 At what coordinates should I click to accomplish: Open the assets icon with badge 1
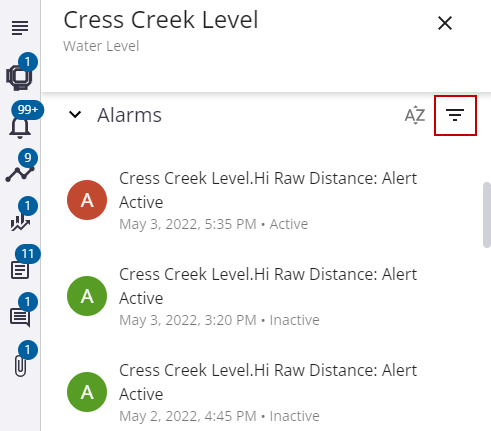click(20, 77)
